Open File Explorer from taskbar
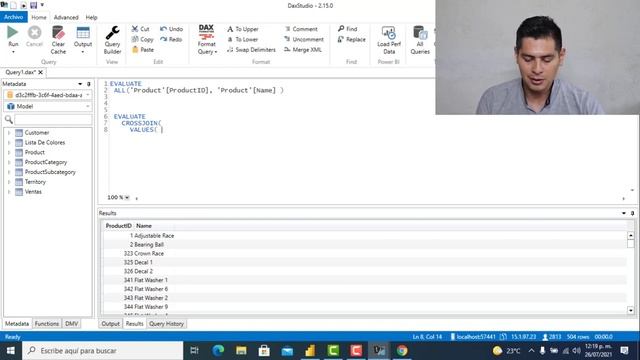The image size is (640, 360). click(x=241, y=351)
